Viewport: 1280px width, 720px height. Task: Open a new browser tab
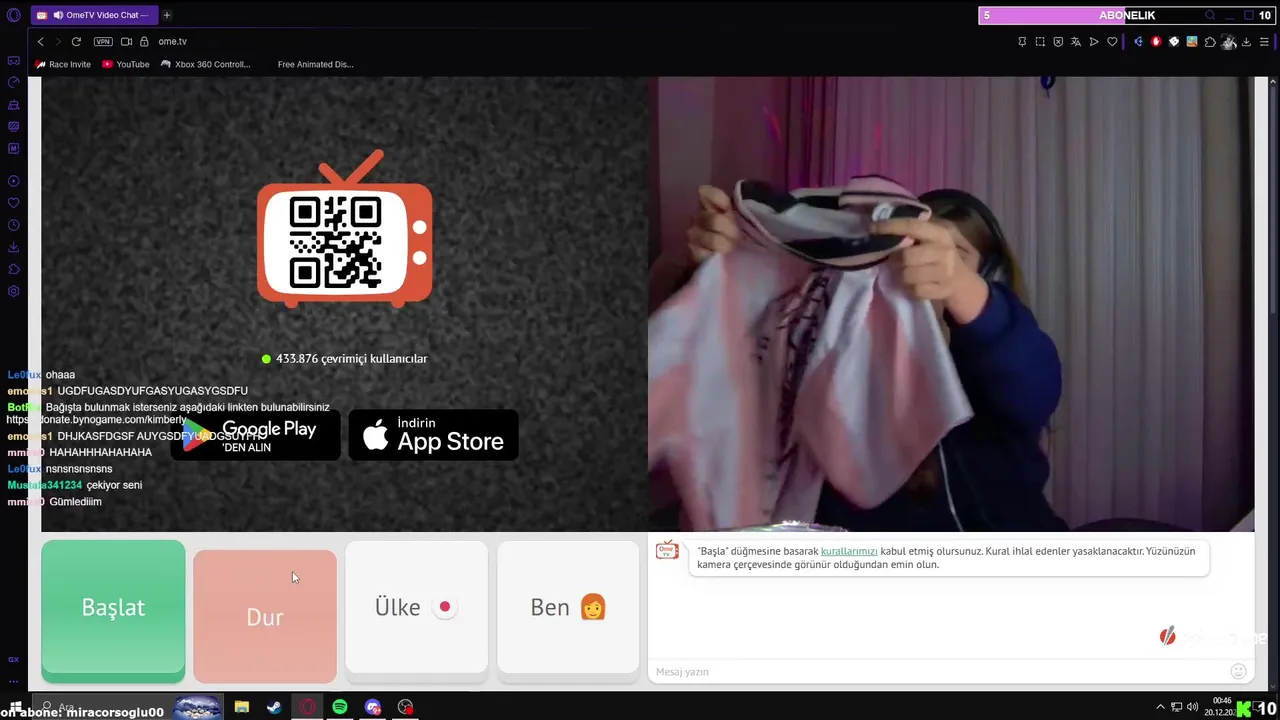coord(167,15)
